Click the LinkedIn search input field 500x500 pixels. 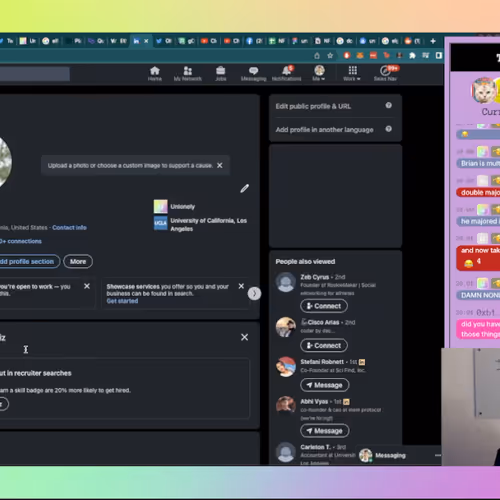(x=35, y=74)
